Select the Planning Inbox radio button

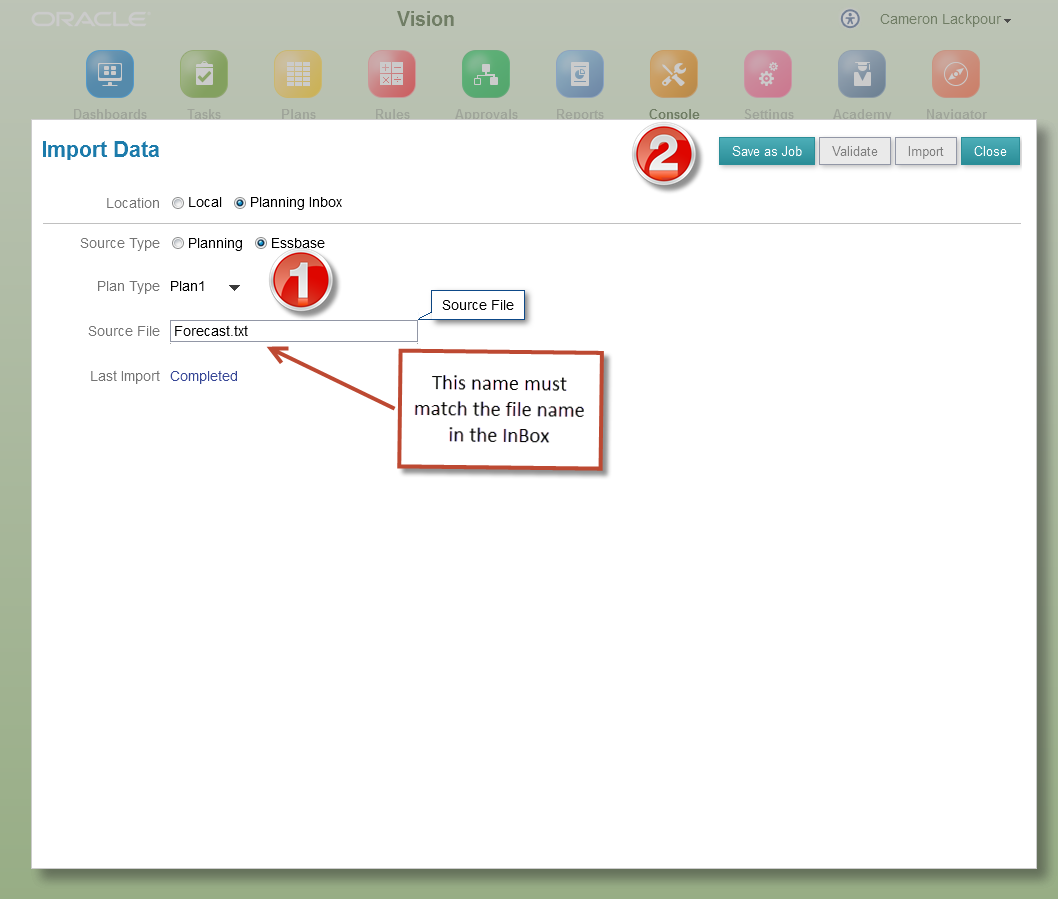[x=240, y=203]
